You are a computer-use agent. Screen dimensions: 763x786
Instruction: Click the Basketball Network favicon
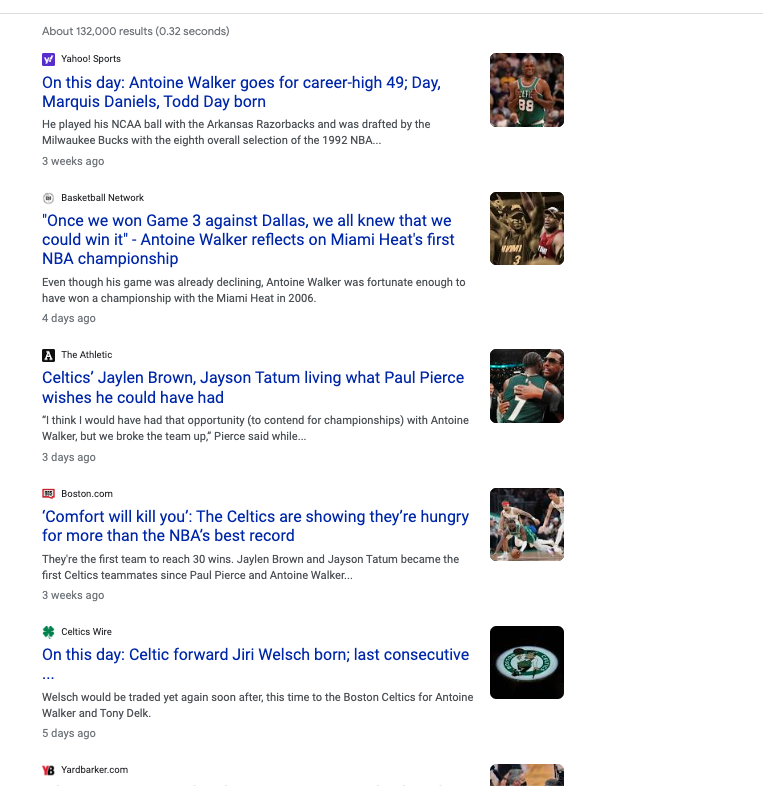[48, 198]
